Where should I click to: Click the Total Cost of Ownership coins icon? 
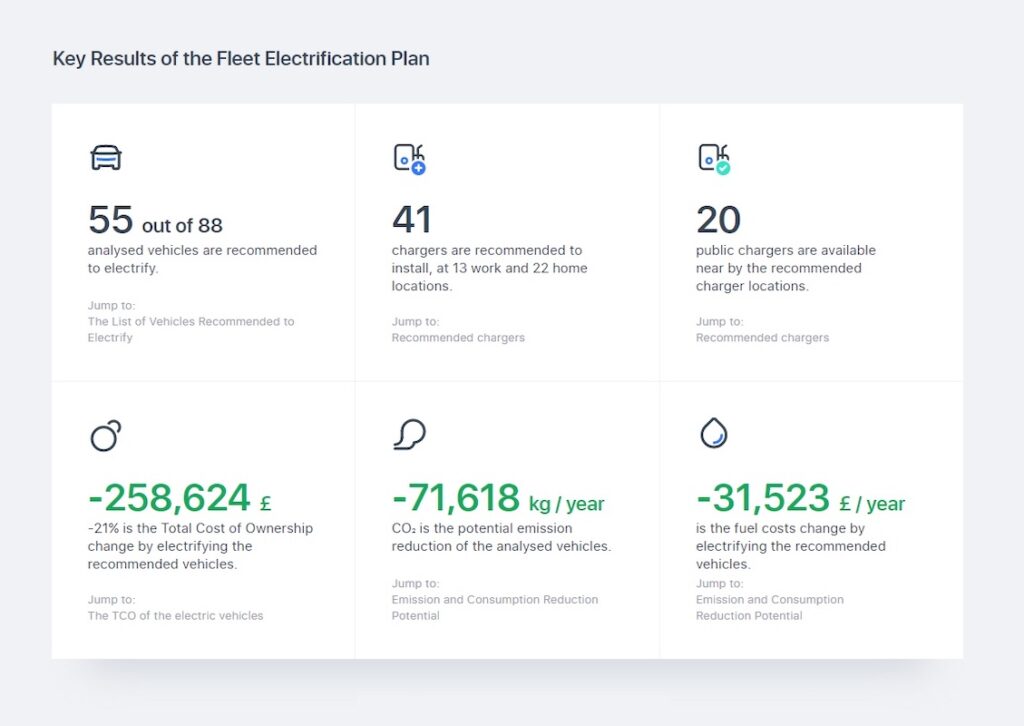[105, 435]
